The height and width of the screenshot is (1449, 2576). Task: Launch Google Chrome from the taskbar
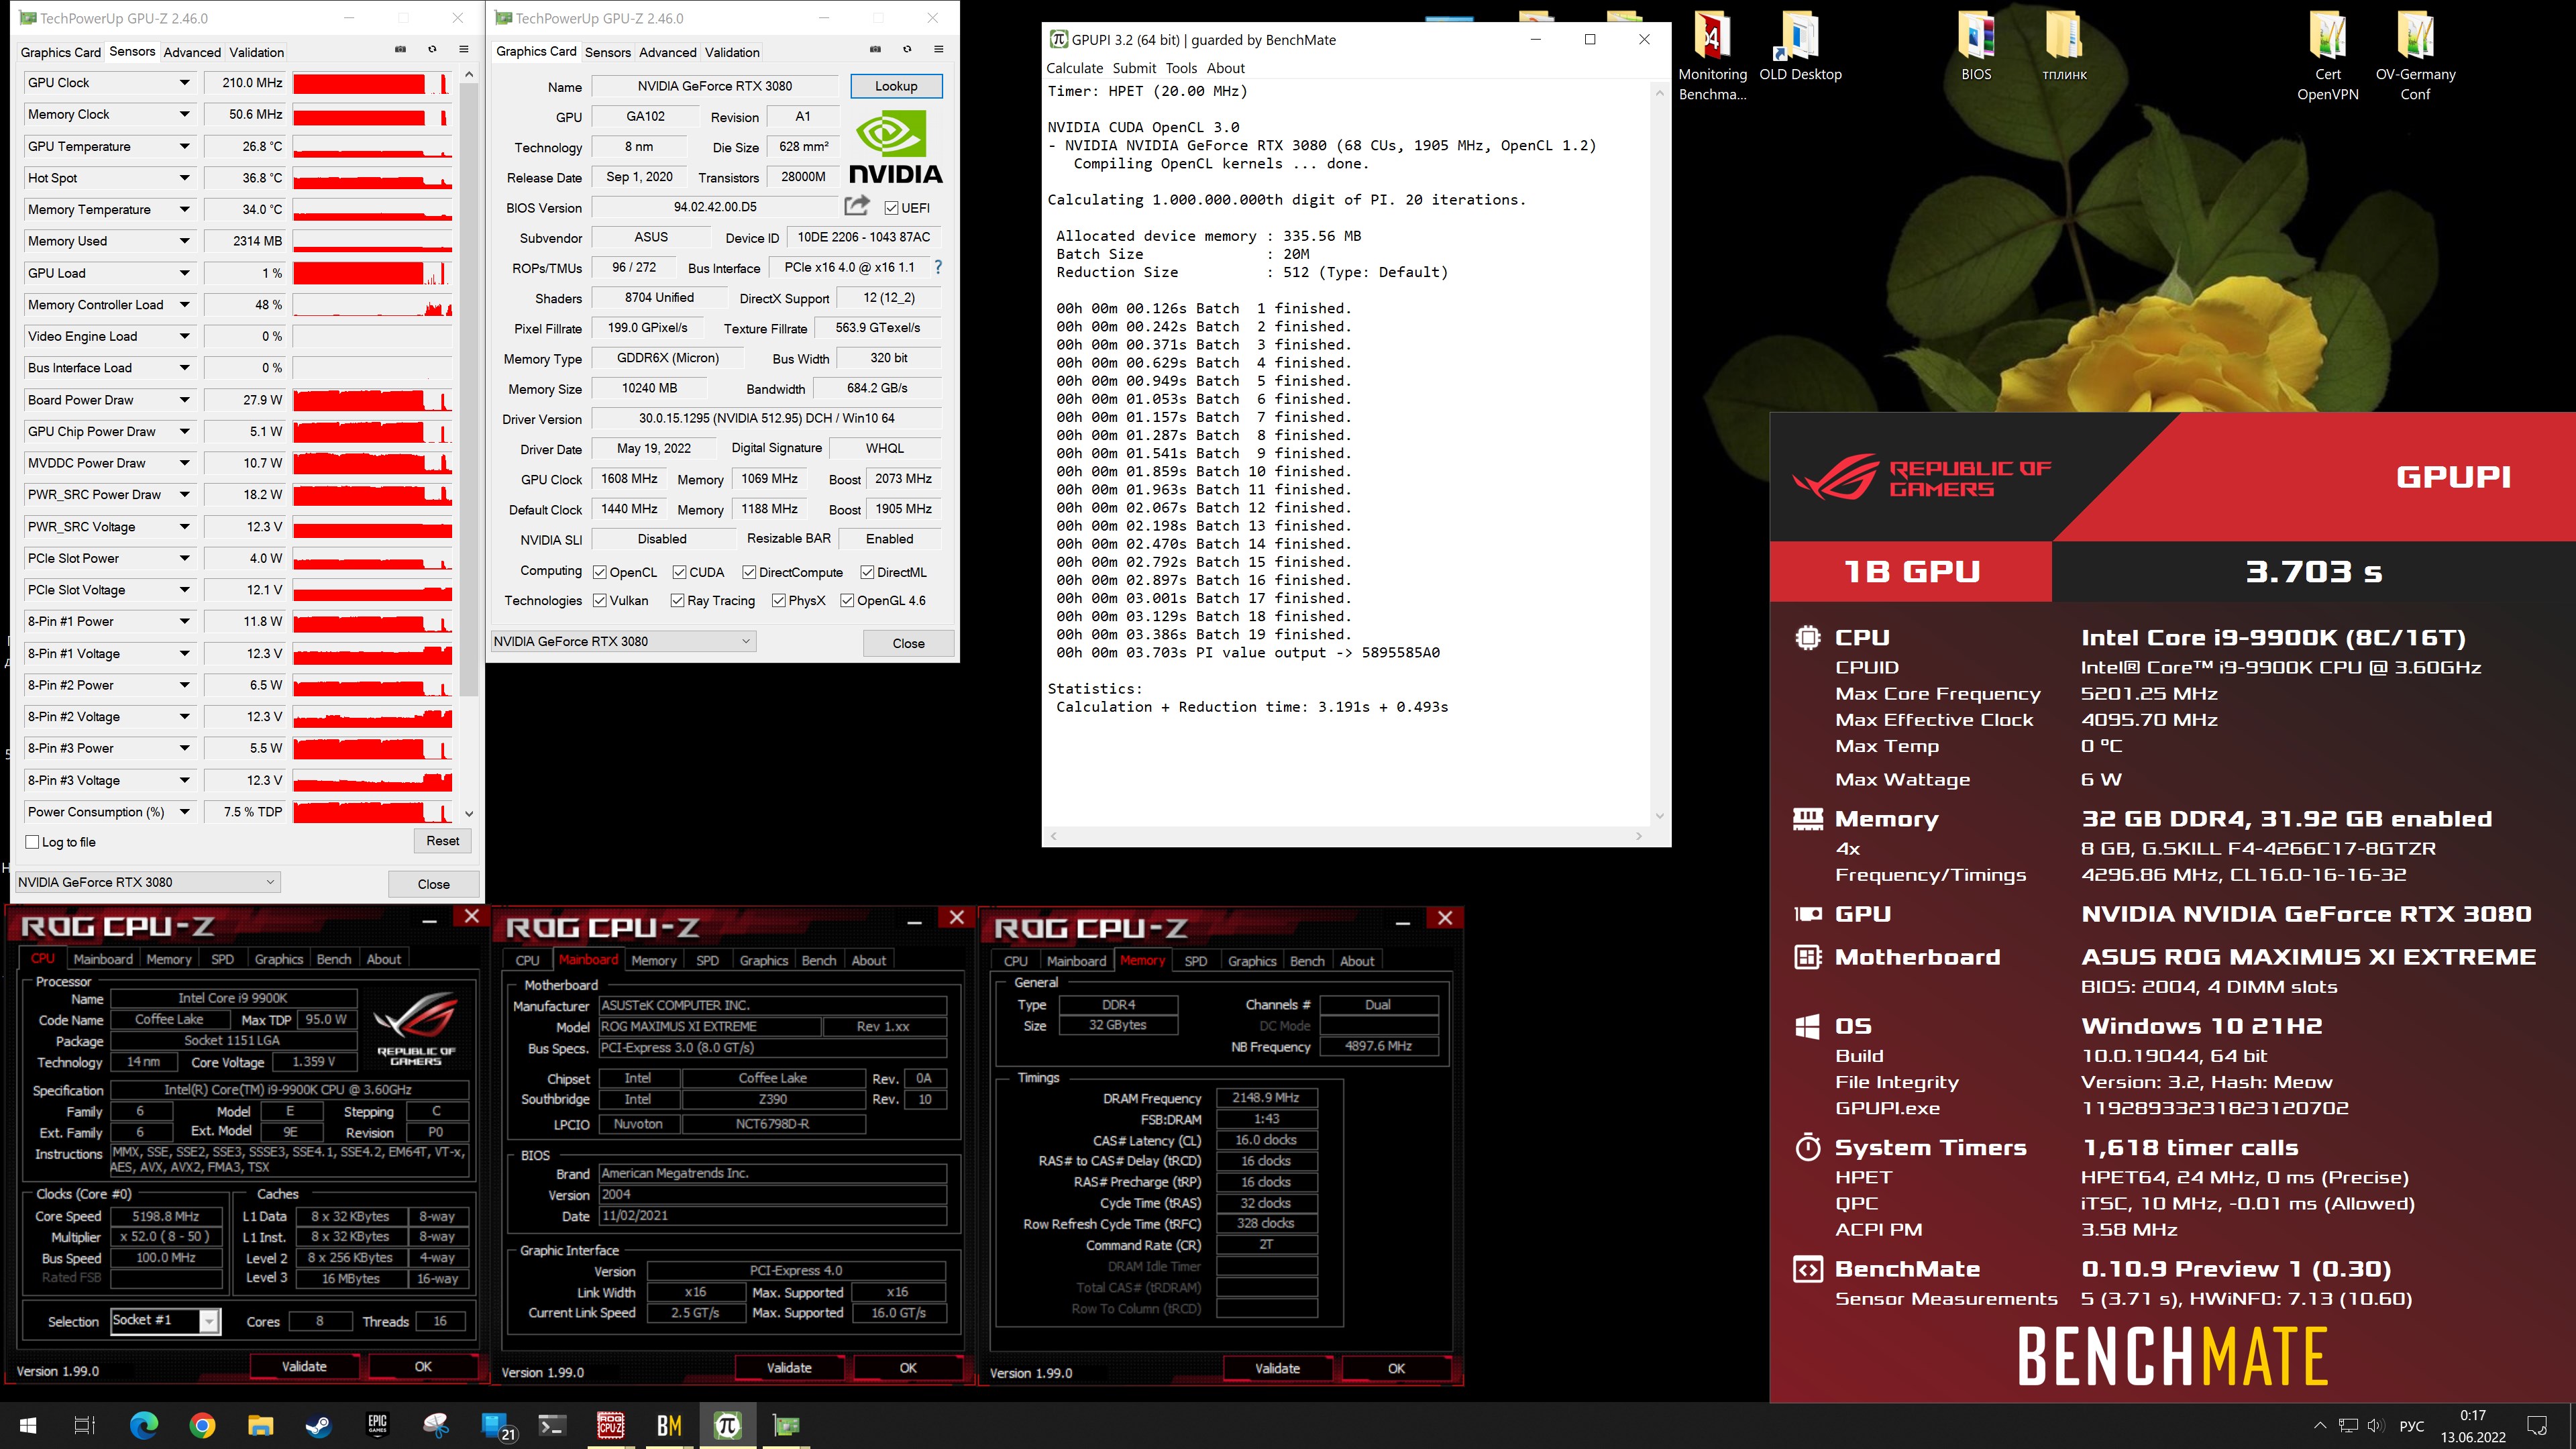202,1425
